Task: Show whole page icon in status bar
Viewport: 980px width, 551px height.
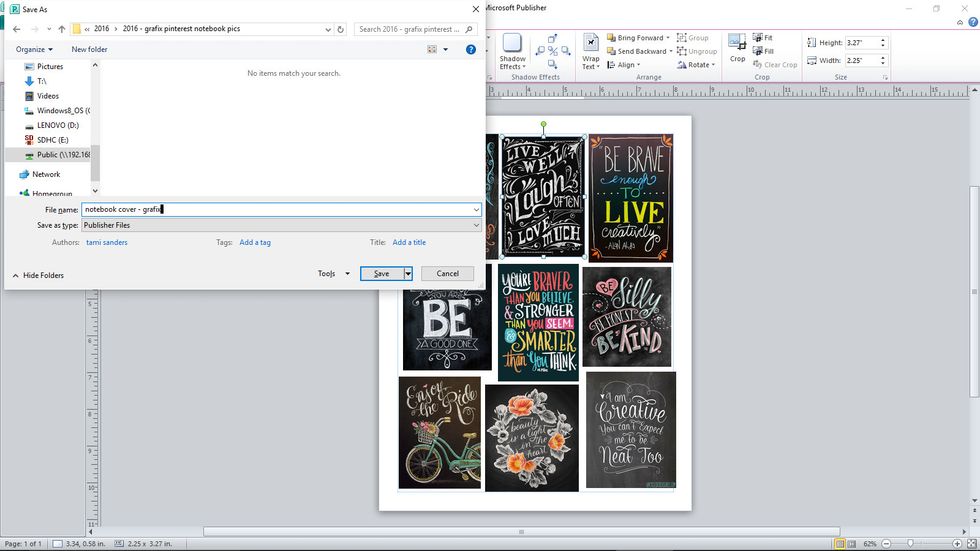Action: click(972, 544)
